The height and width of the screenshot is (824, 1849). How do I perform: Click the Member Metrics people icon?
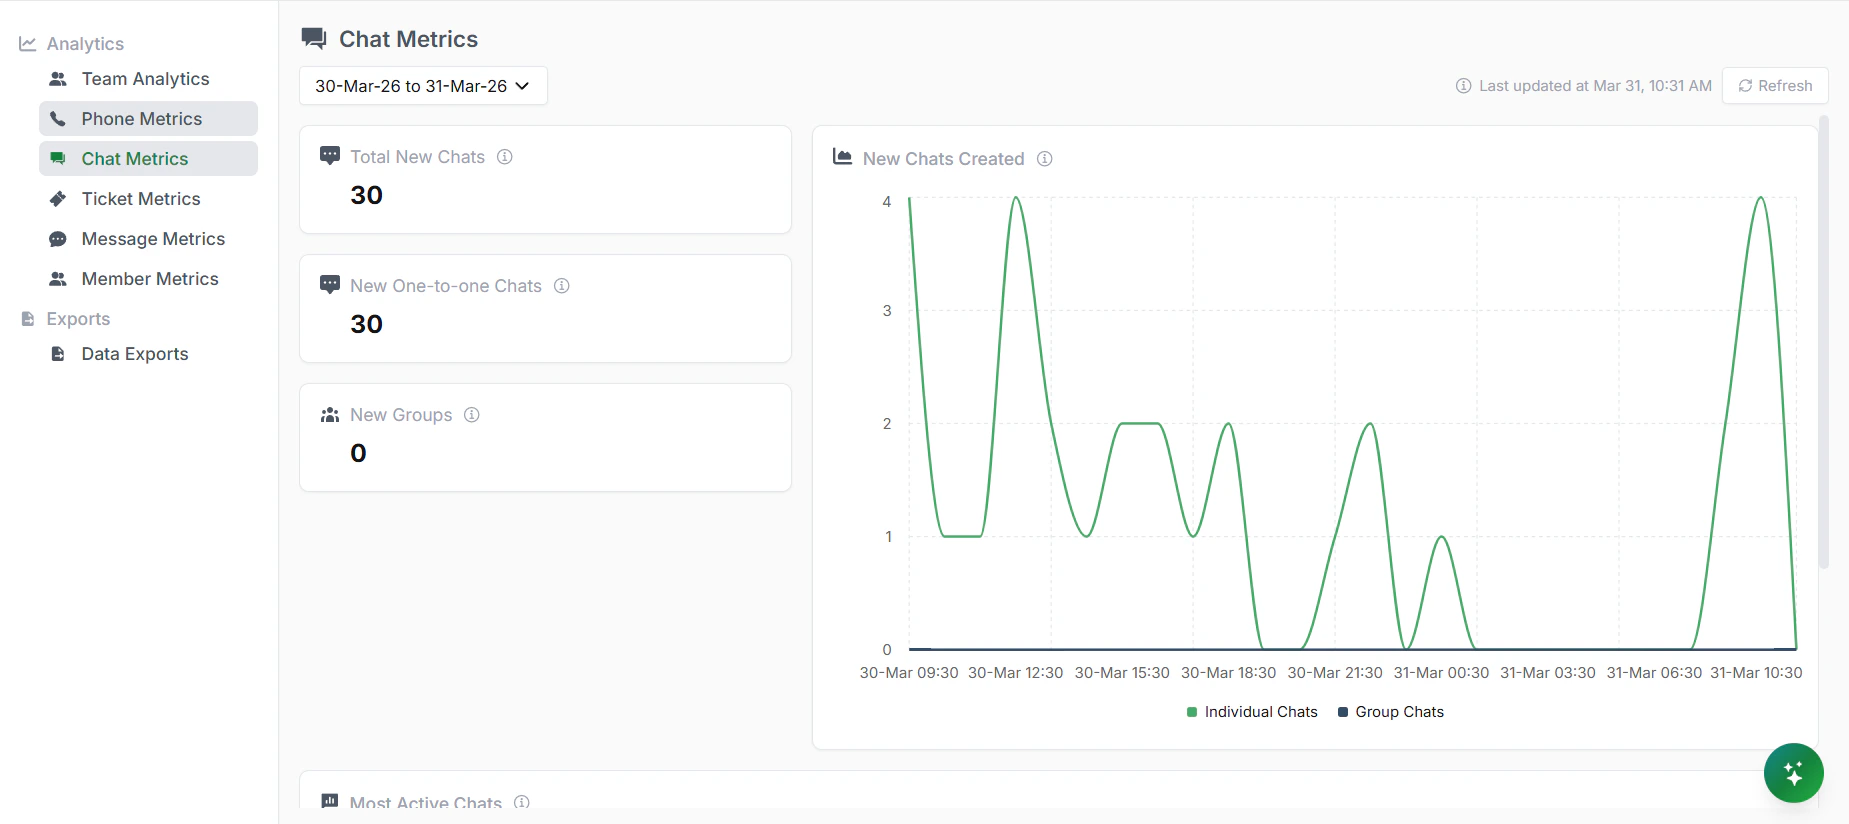(58, 279)
